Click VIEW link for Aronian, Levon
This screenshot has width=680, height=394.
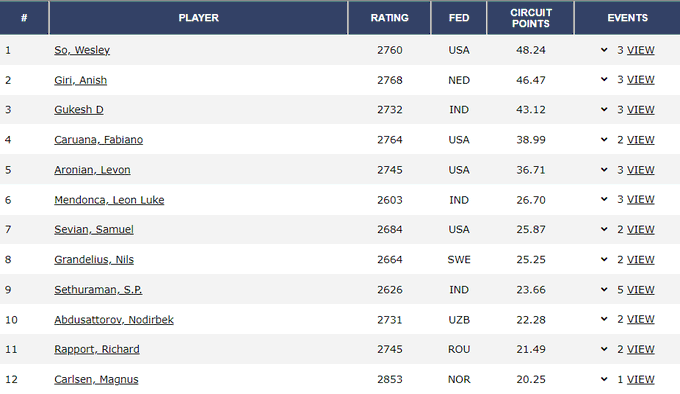(x=641, y=170)
